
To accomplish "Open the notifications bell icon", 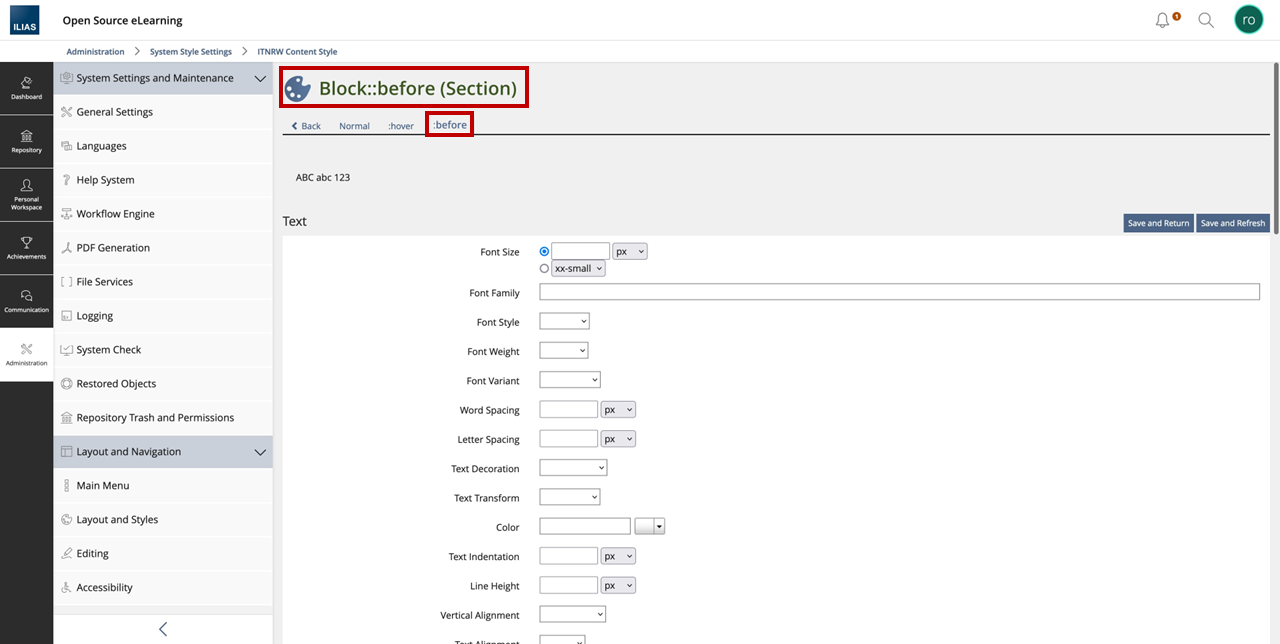I will coord(1163,20).
